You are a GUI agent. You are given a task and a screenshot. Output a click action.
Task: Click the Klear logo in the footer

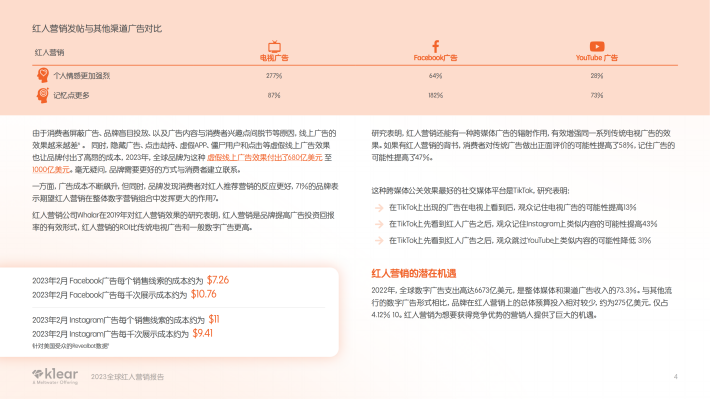point(55,376)
